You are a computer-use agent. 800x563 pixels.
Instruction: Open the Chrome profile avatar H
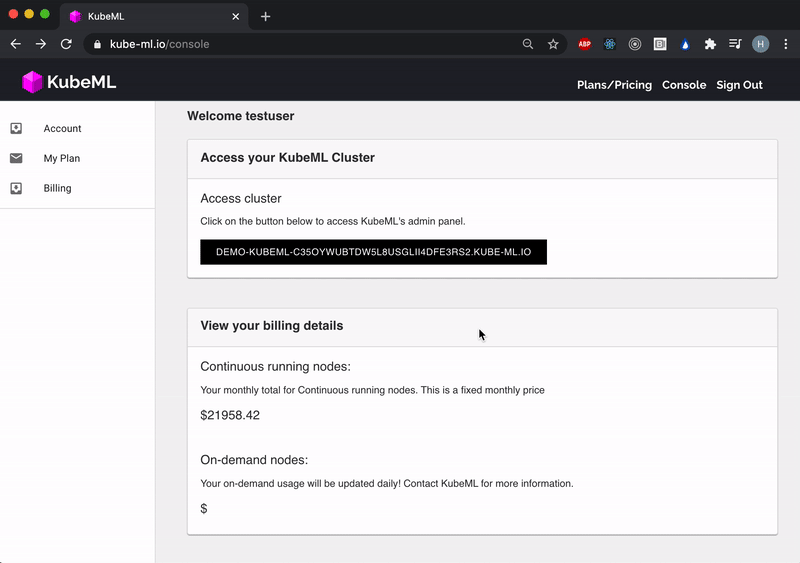pyautogui.click(x=760, y=44)
